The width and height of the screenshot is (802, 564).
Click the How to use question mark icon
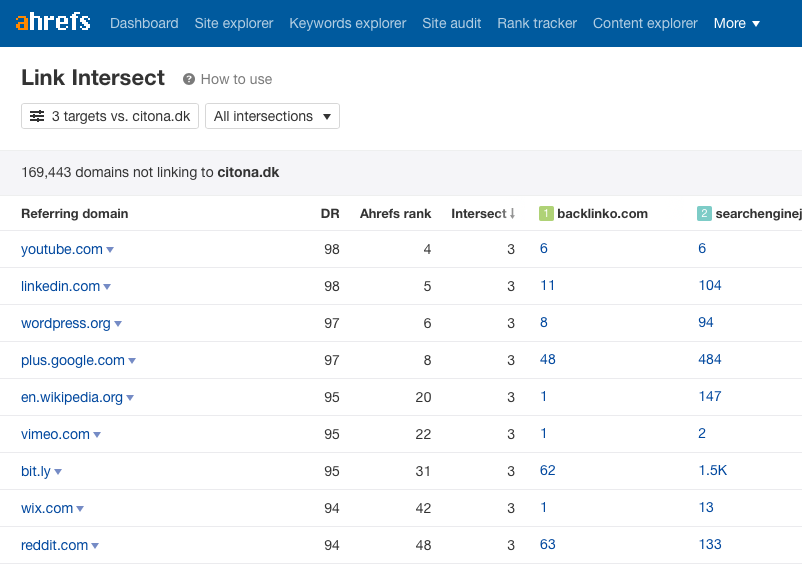coord(189,79)
